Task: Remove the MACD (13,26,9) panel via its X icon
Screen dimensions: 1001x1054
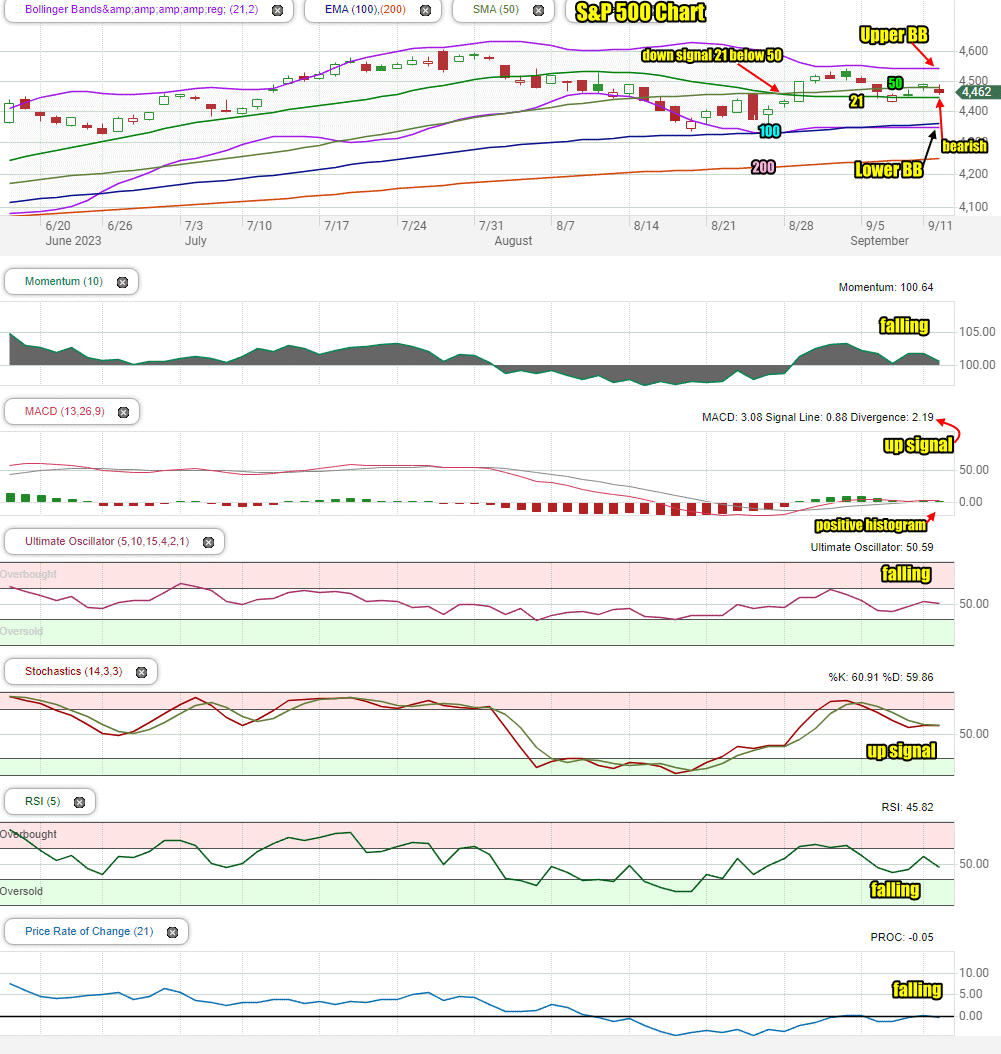Action: tap(124, 412)
